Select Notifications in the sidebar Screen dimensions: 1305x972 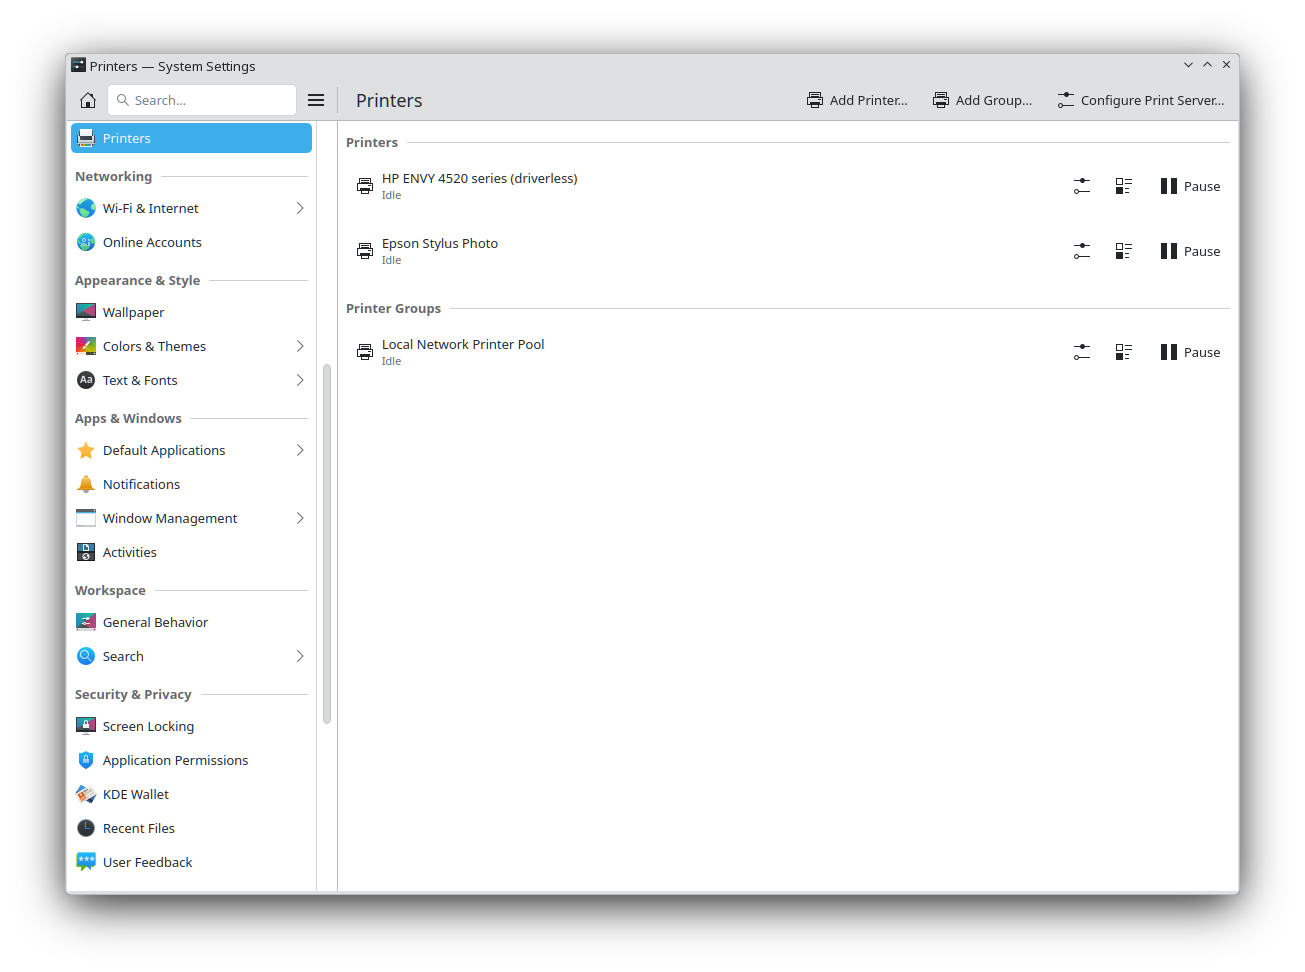click(141, 484)
